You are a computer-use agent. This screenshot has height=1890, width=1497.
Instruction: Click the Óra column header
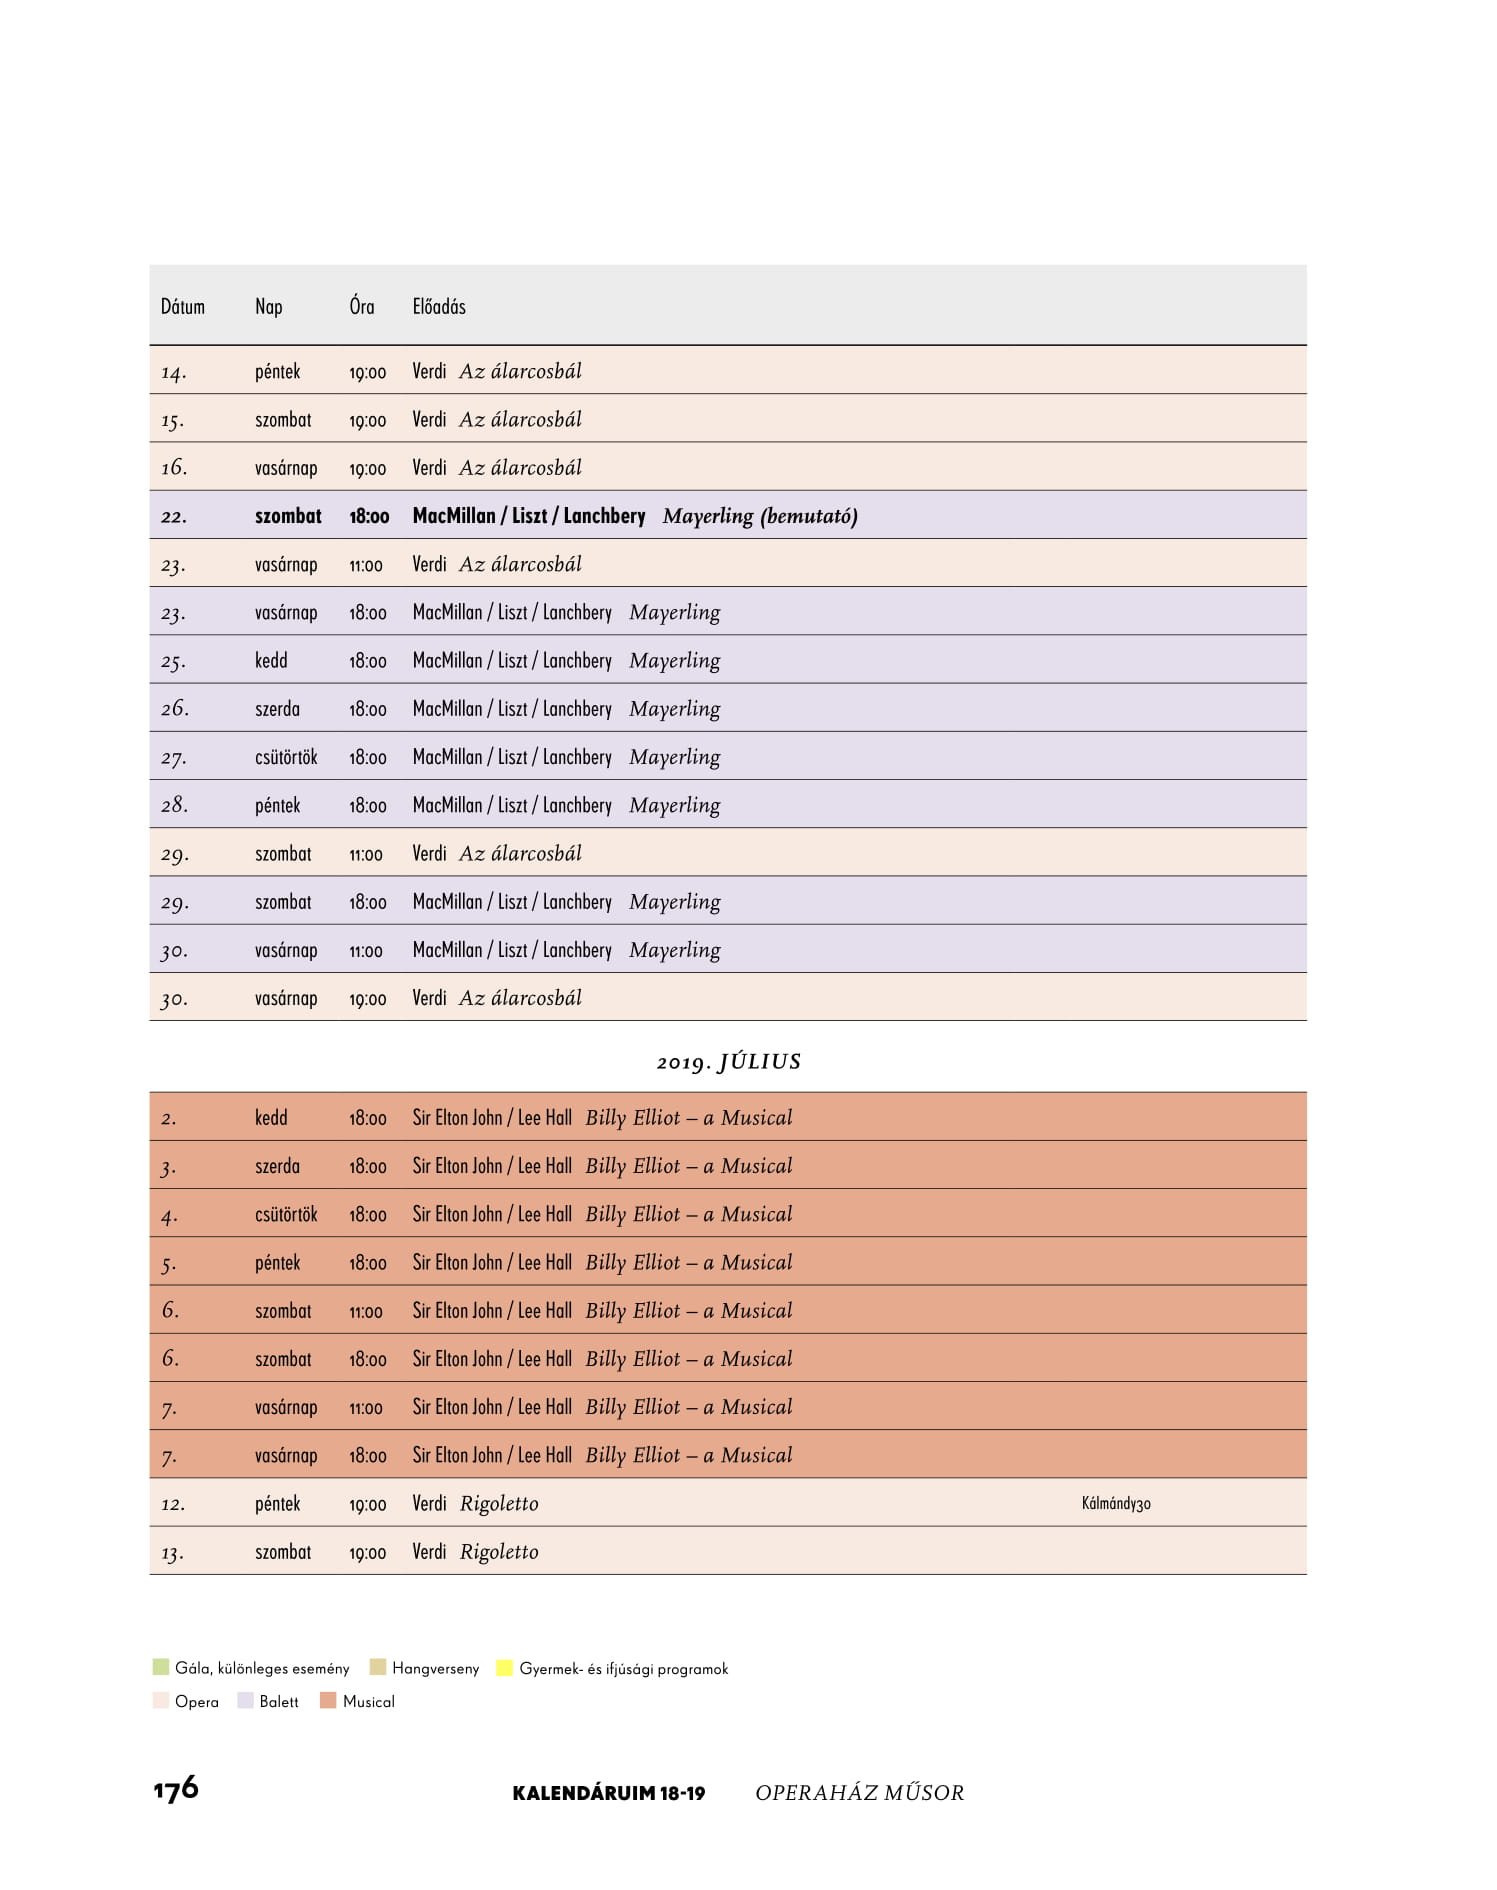click(x=362, y=306)
